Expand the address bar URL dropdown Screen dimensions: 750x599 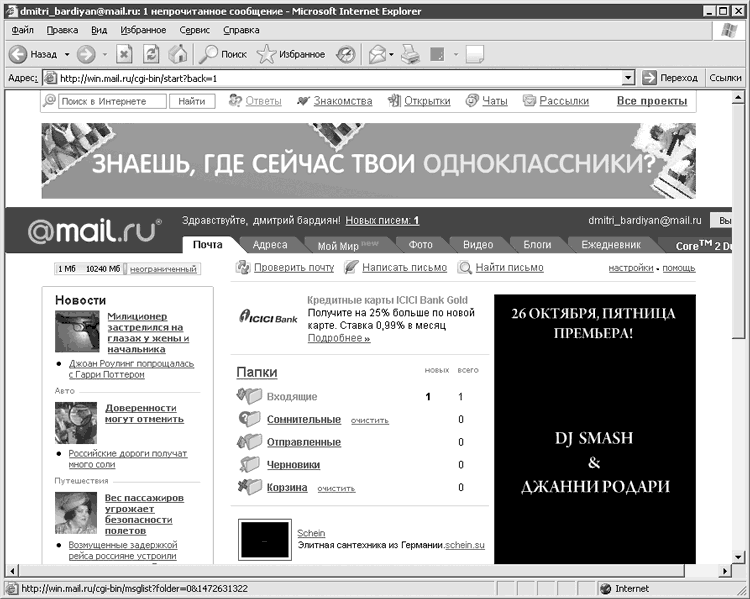tap(628, 78)
